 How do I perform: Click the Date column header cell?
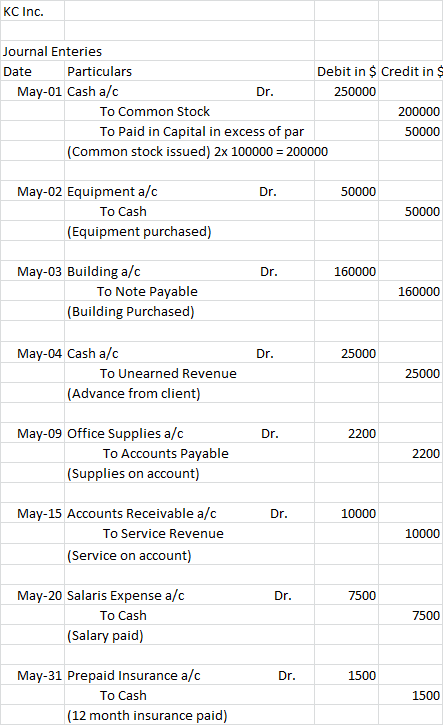click(x=32, y=71)
